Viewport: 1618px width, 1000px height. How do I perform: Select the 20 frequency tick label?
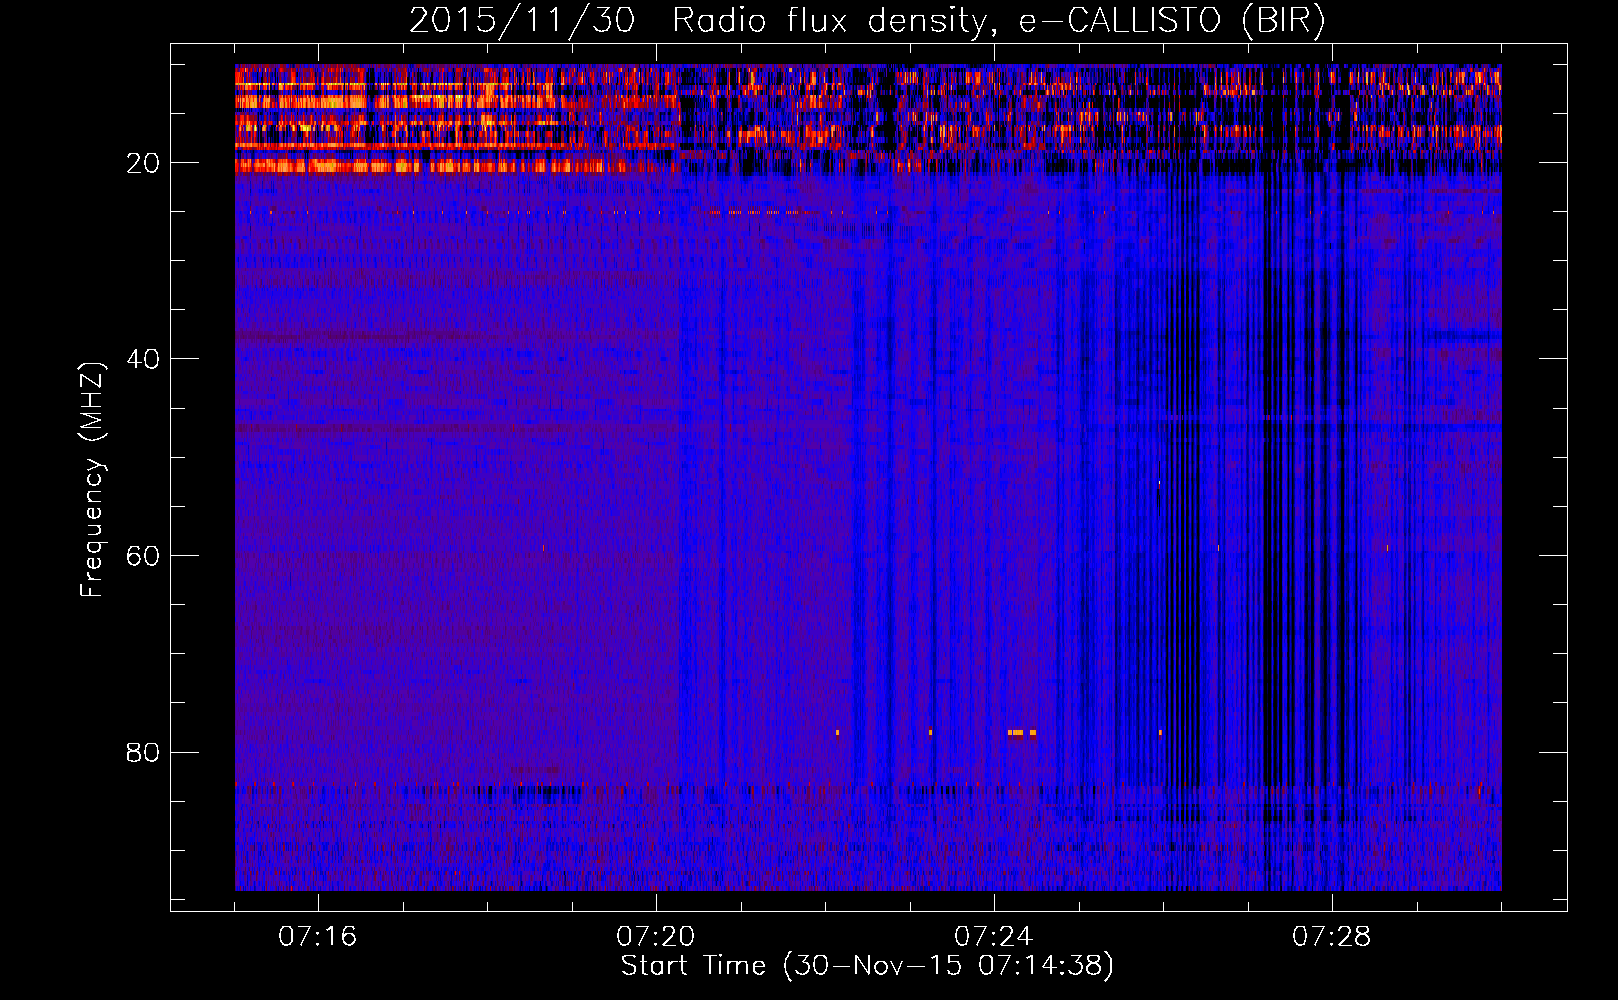[144, 163]
